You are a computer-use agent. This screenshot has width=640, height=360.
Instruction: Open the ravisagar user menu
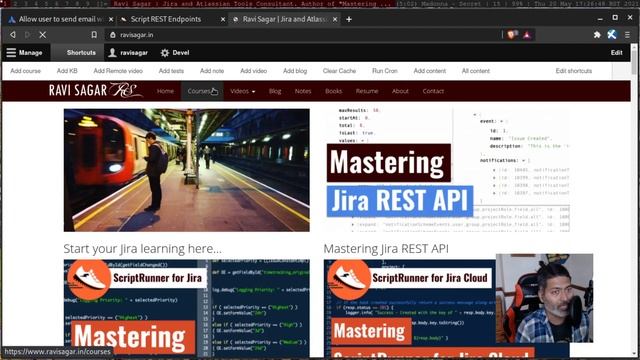[x=128, y=53]
